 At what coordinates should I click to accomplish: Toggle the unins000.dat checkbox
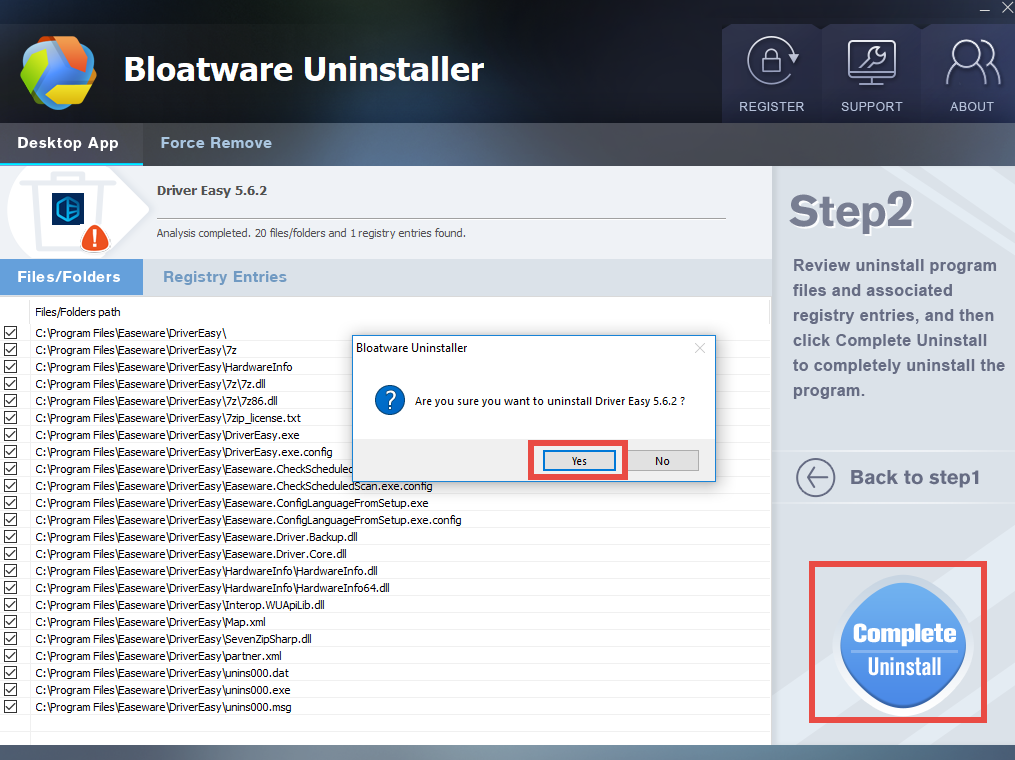pos(10,673)
